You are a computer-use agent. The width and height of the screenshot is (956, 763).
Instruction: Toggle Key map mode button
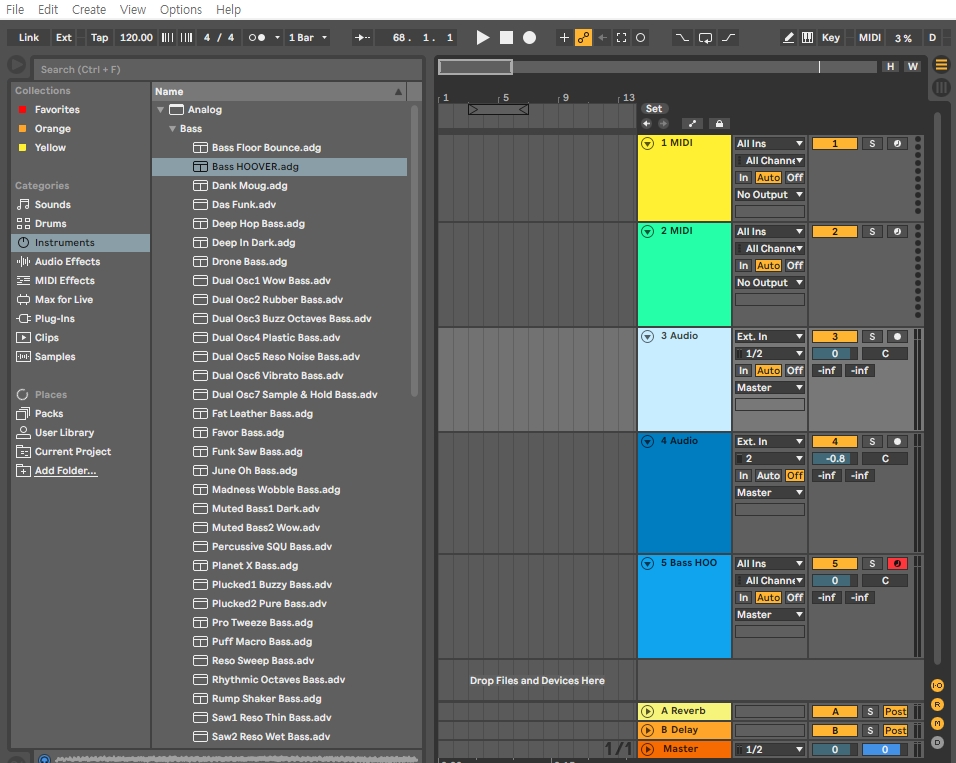point(830,38)
